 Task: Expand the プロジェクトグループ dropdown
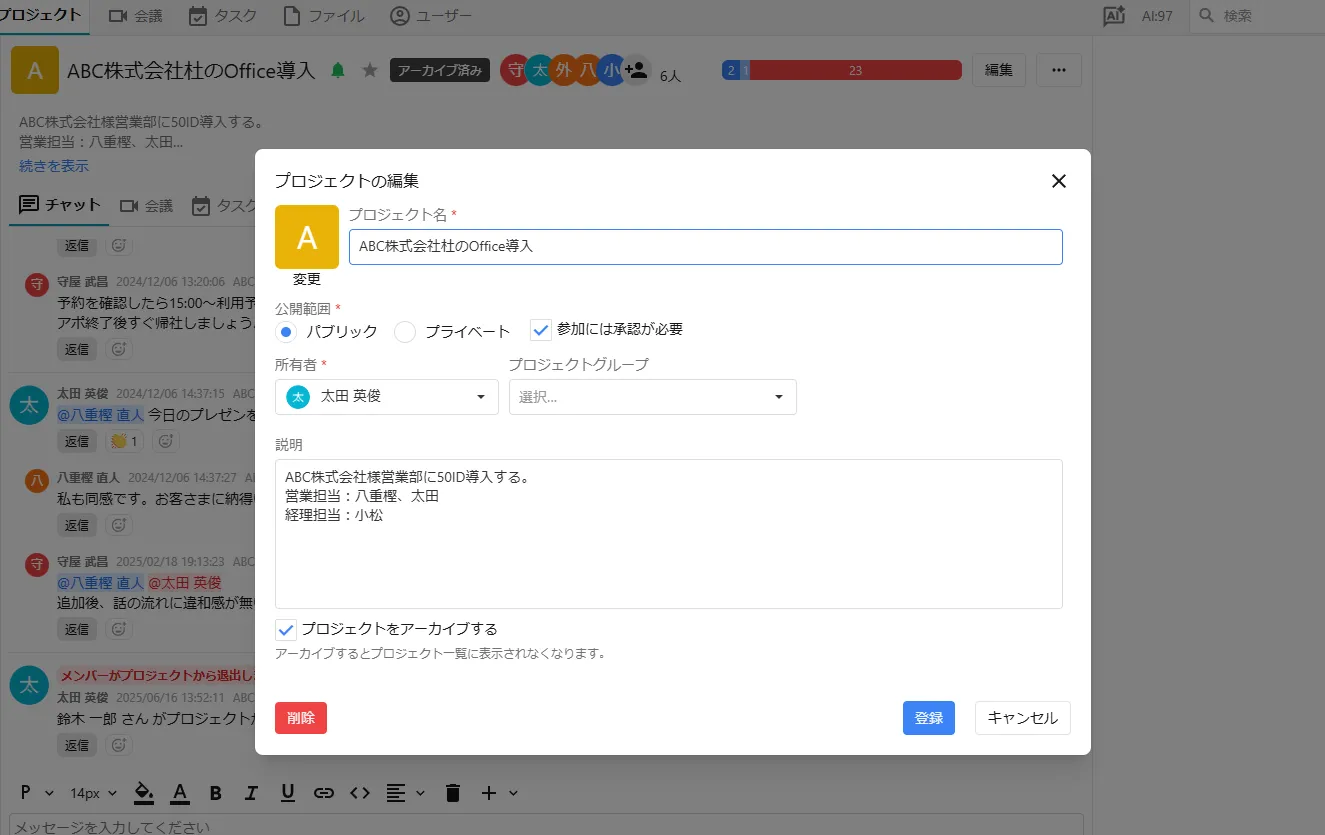[x=652, y=397]
